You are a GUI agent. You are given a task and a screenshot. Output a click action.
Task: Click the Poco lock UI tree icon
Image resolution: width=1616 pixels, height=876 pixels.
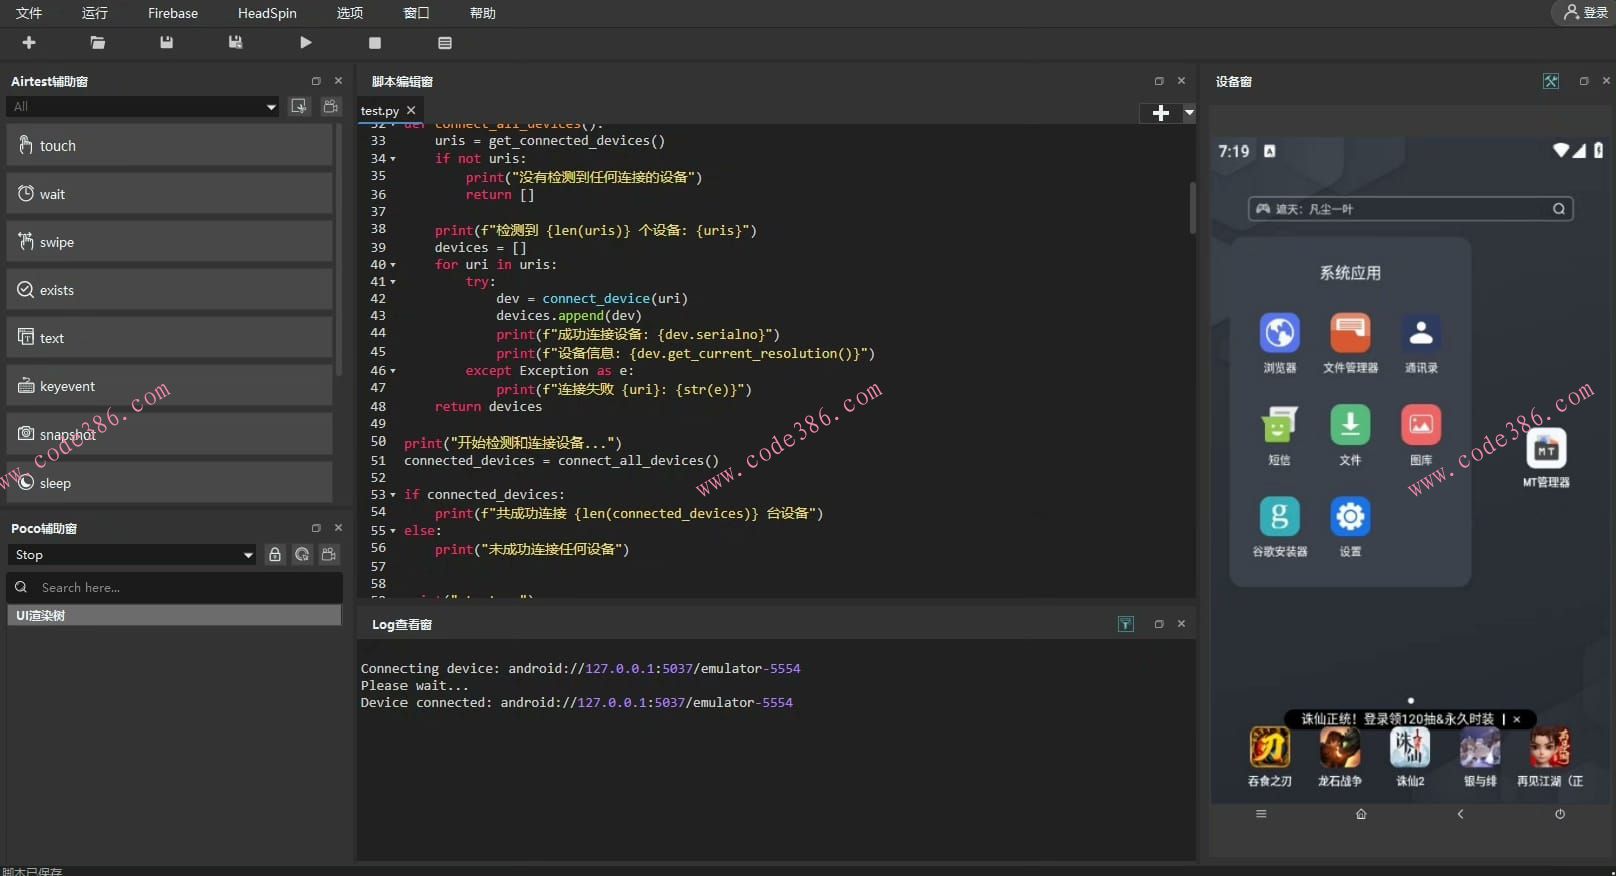tap(275, 555)
